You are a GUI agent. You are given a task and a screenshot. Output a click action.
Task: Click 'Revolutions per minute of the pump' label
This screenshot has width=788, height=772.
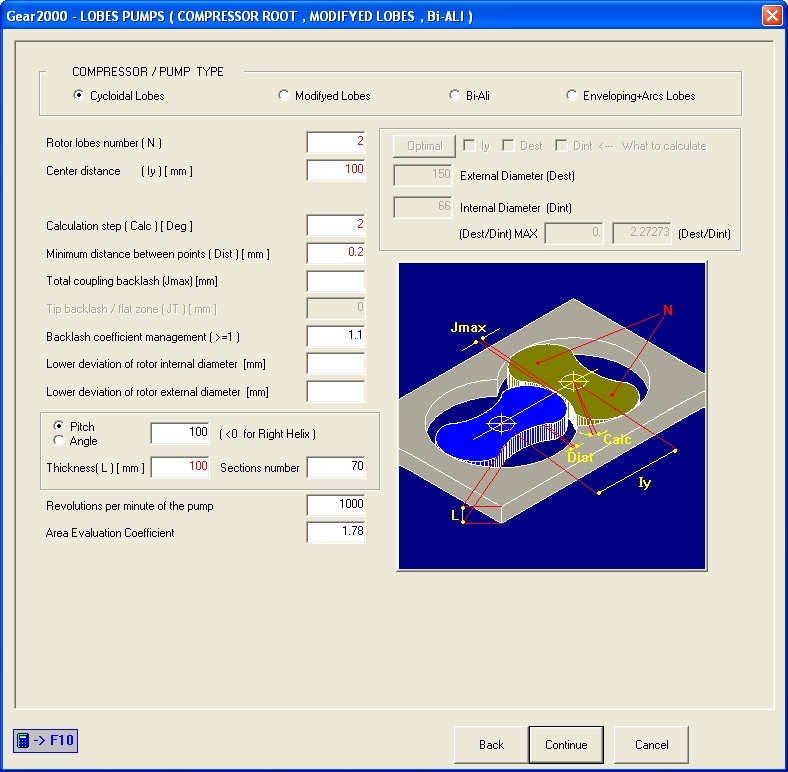(130, 506)
